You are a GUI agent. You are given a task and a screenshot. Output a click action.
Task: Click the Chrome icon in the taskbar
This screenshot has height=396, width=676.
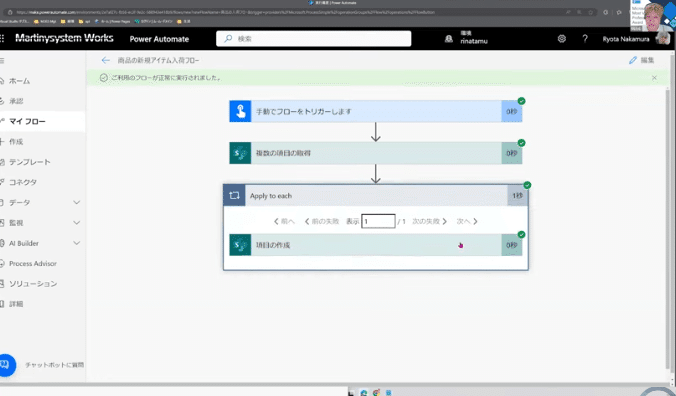[376, 393]
